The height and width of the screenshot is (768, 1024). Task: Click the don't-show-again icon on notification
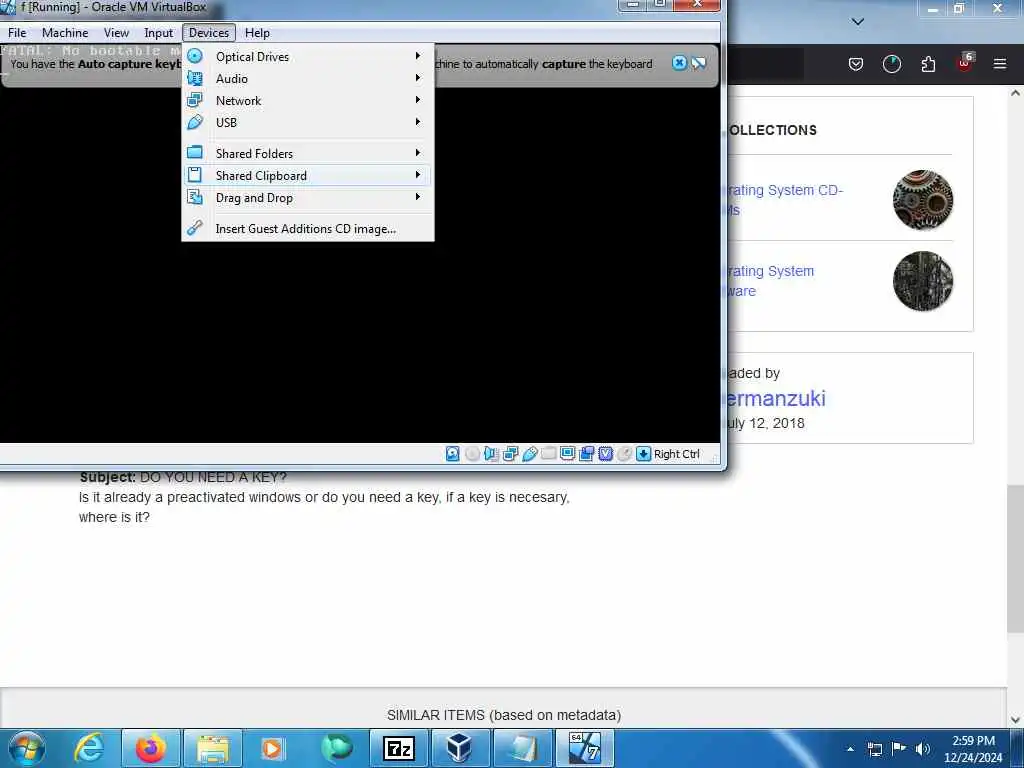coord(699,63)
